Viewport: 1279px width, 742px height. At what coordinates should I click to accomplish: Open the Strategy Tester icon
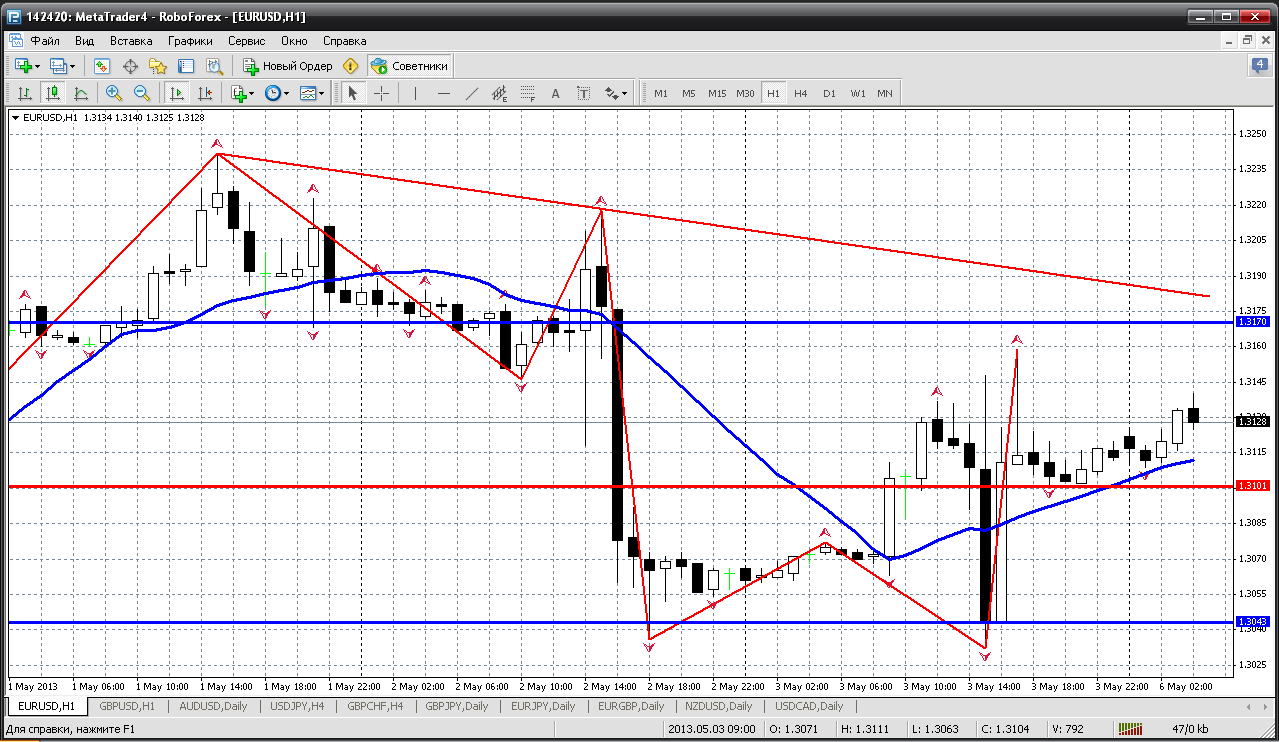(x=214, y=66)
